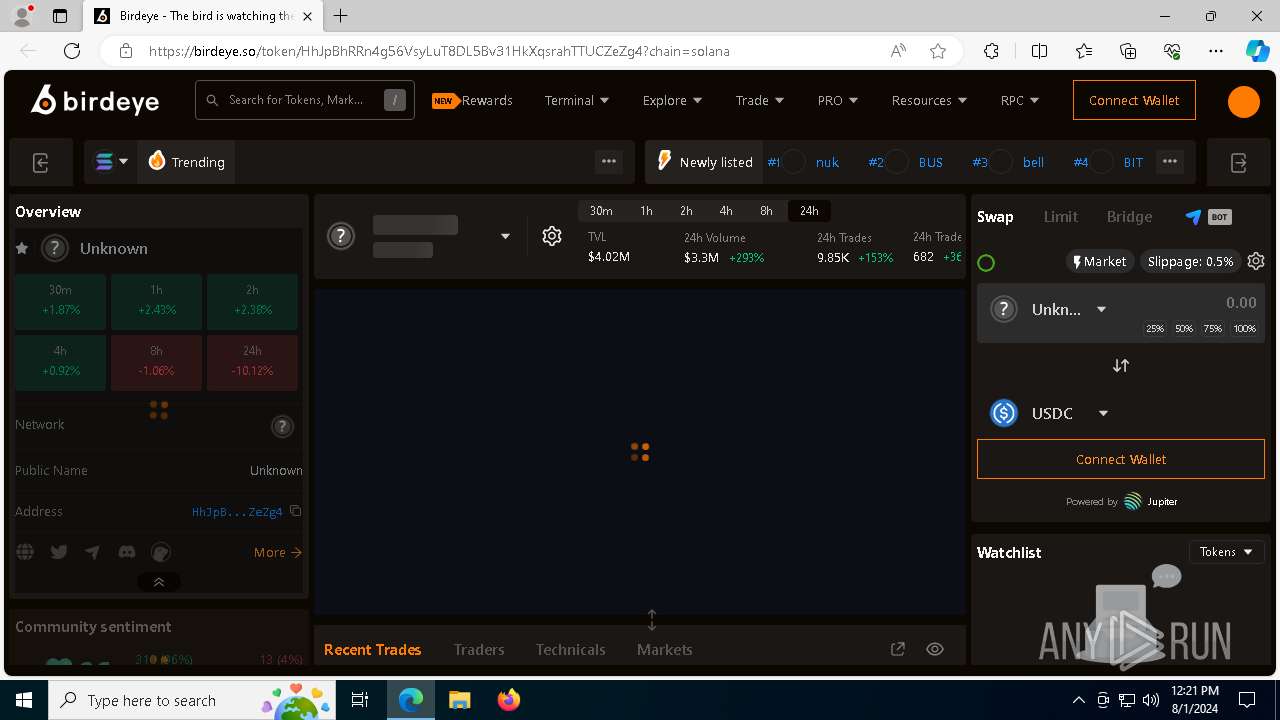Image resolution: width=1280 pixels, height=720 pixels.
Task: Switch to the Technicals tab
Action: coord(571,649)
